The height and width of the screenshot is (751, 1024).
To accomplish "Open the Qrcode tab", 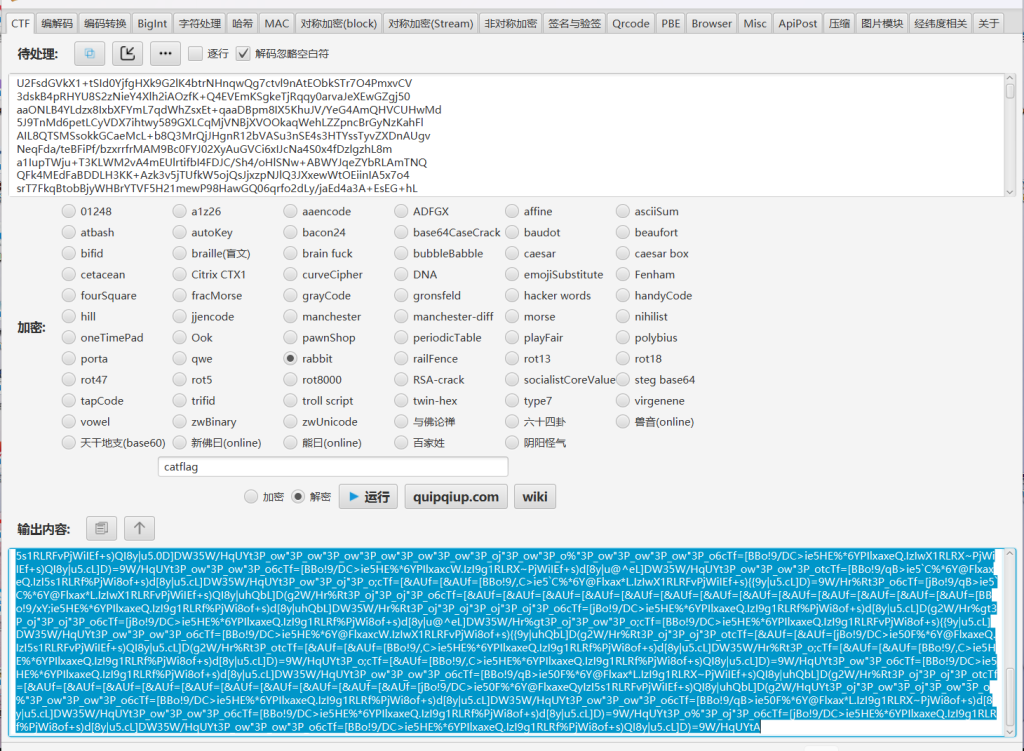I will click(630, 23).
